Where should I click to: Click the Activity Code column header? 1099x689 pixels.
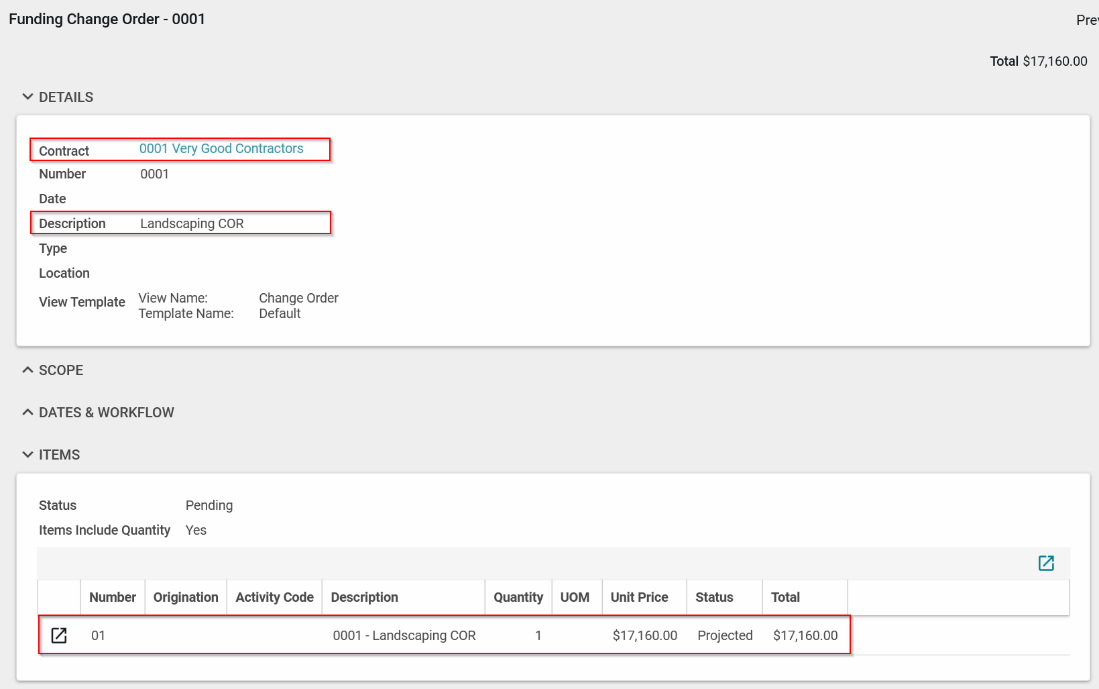pyautogui.click(x=274, y=597)
